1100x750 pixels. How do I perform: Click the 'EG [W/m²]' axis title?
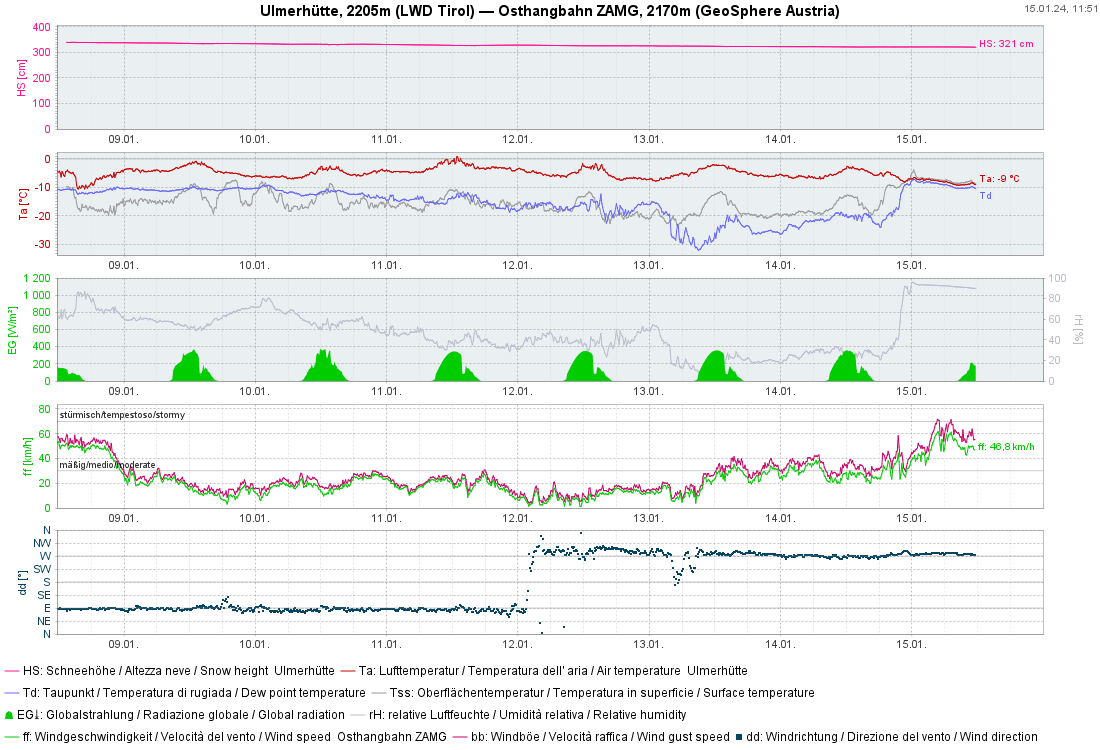tap(13, 330)
